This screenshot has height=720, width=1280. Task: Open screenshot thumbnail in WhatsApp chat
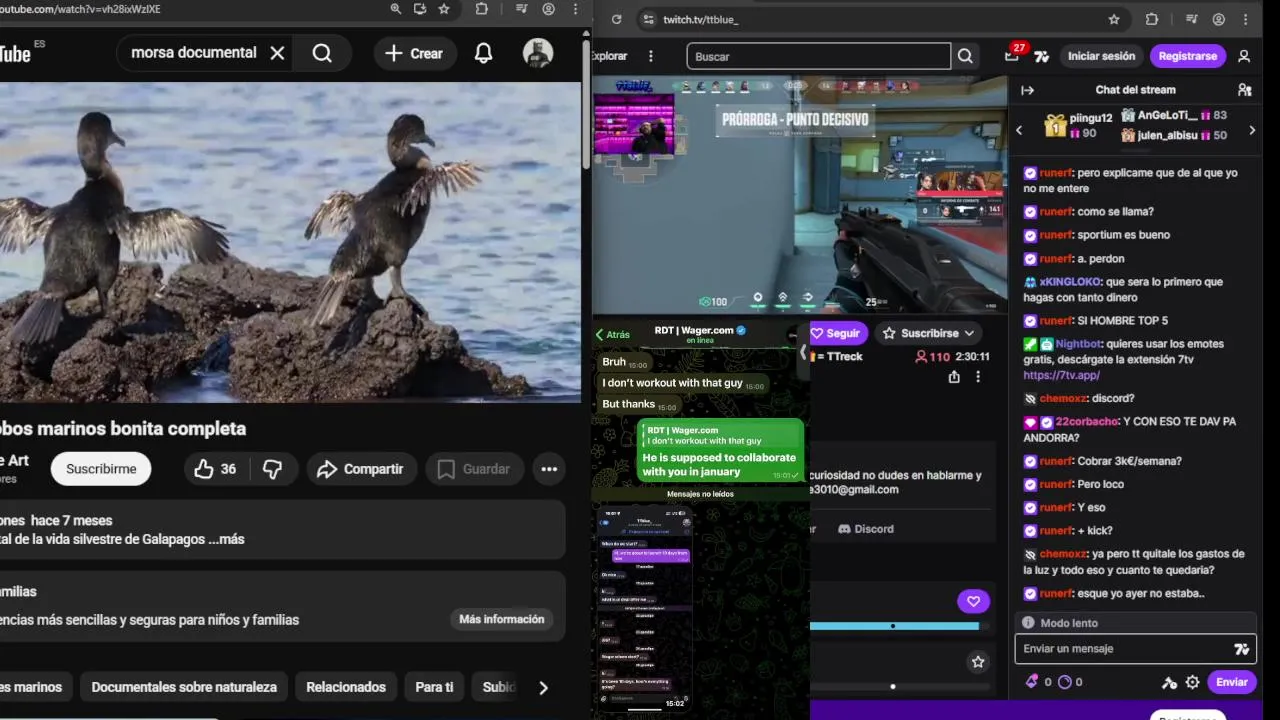645,607
